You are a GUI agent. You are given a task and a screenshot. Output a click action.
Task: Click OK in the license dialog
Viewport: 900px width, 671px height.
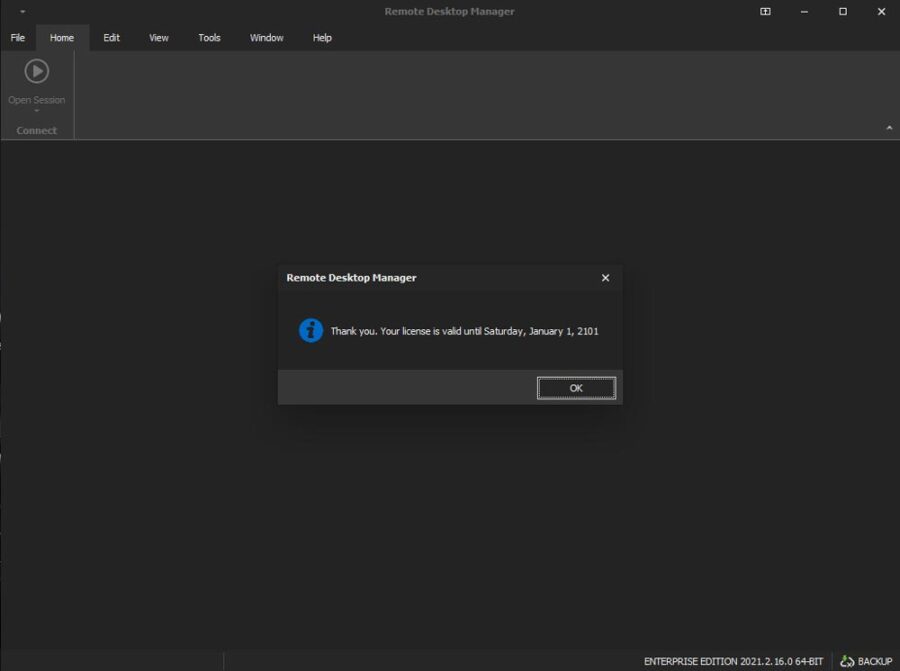tap(576, 388)
